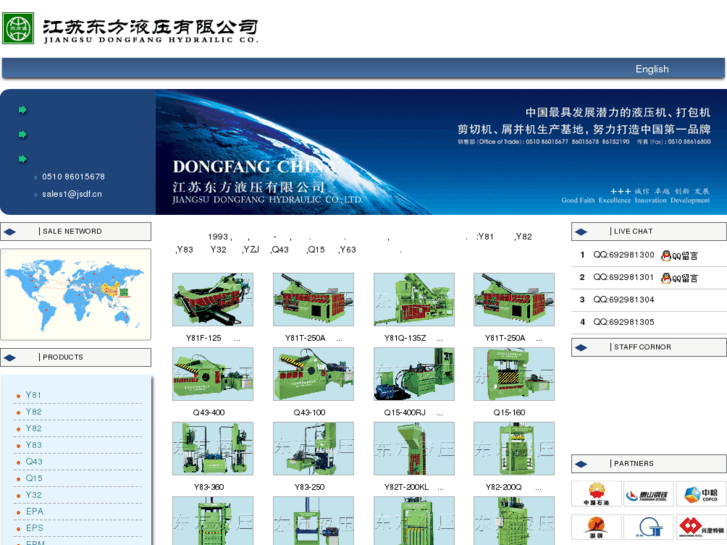Click the diamond icon in STAFF CORNOR header
Screen dimensions: 727x545
pos(581,347)
